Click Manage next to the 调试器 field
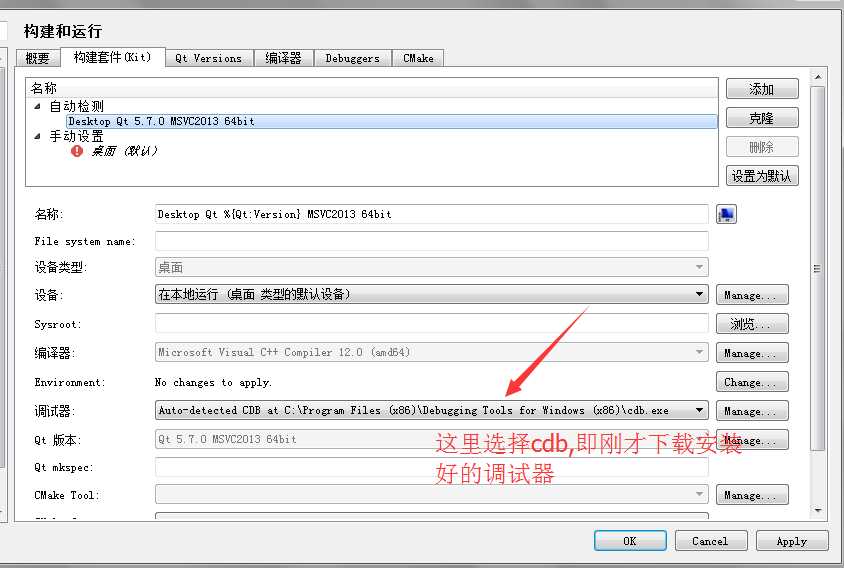Screen dimensions: 844x568 [x=752, y=411]
